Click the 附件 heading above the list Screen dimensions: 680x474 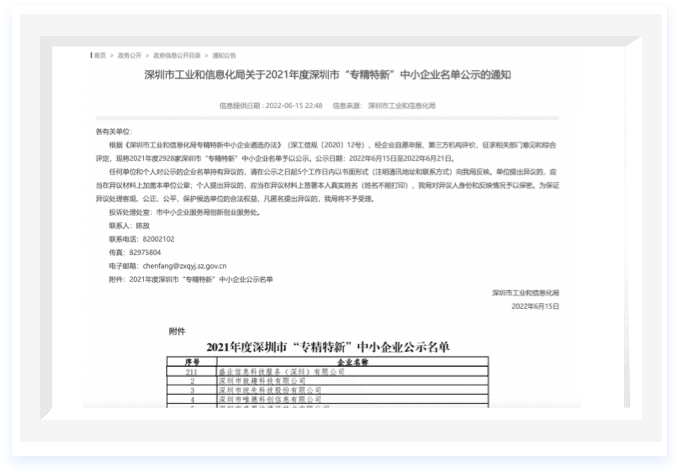[x=177, y=328]
